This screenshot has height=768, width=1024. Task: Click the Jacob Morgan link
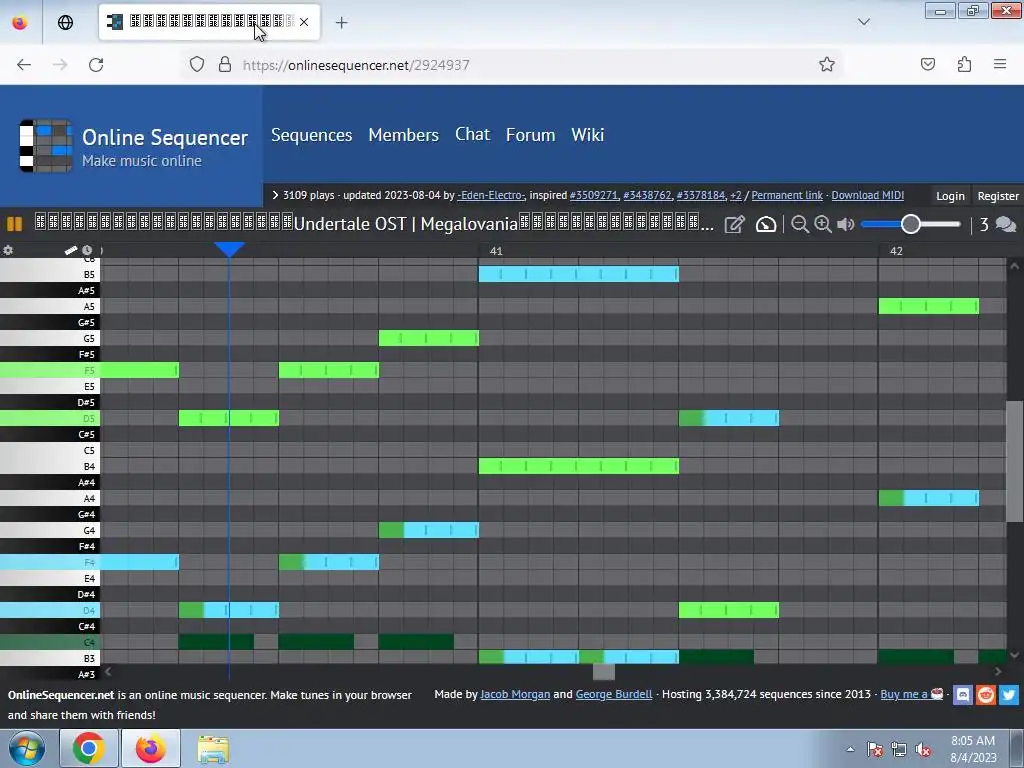click(515, 694)
